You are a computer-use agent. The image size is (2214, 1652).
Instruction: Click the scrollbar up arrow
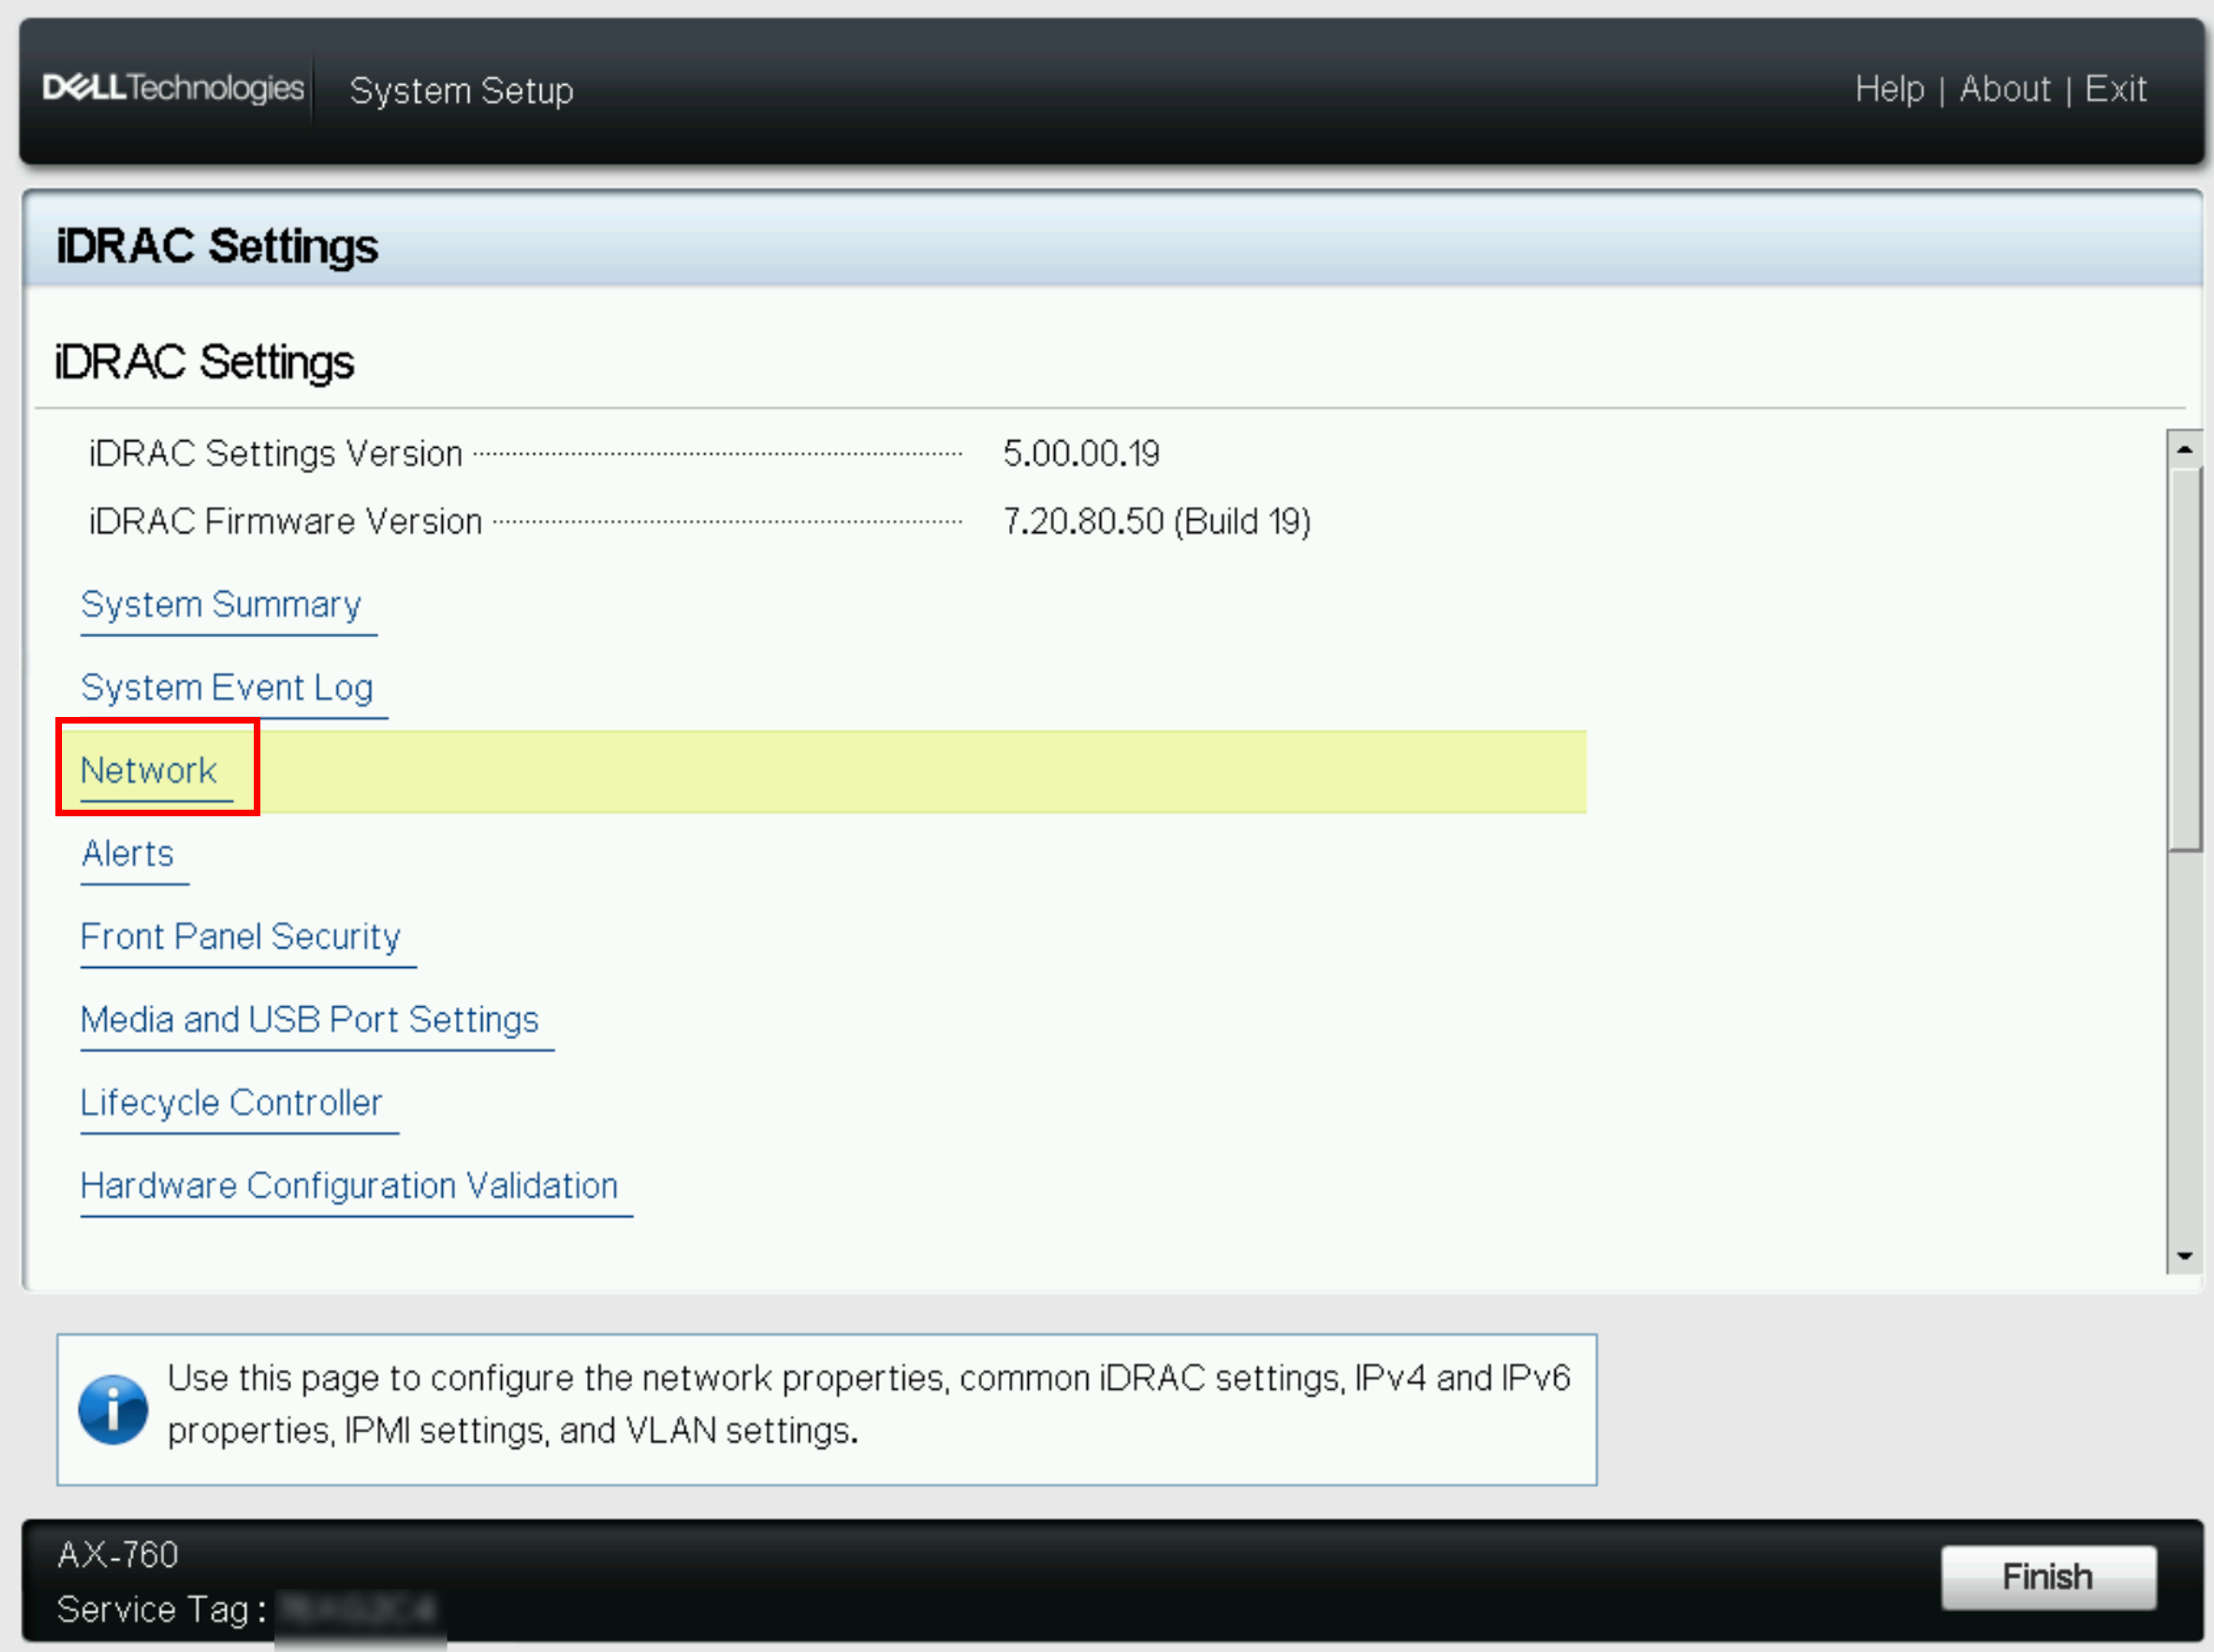pyautogui.click(x=2184, y=449)
